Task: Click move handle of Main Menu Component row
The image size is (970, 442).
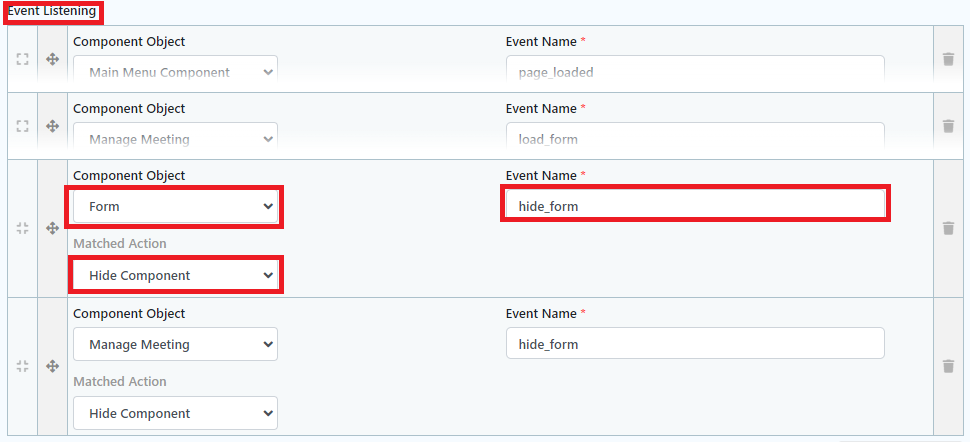Action: tap(53, 59)
